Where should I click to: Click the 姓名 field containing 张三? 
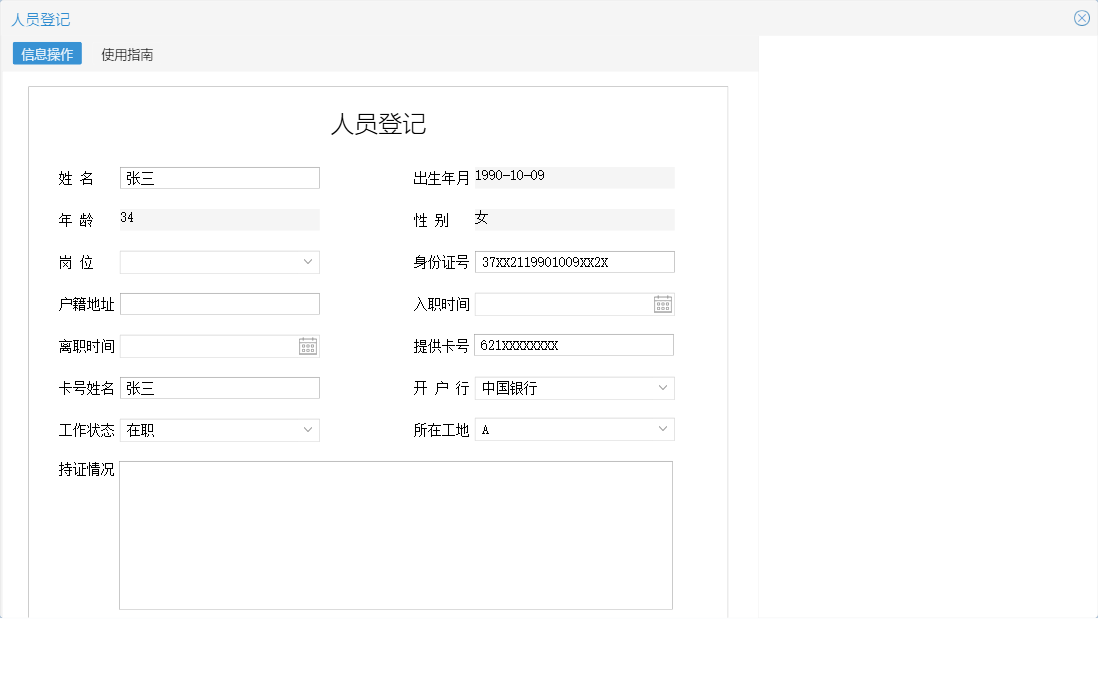point(219,177)
